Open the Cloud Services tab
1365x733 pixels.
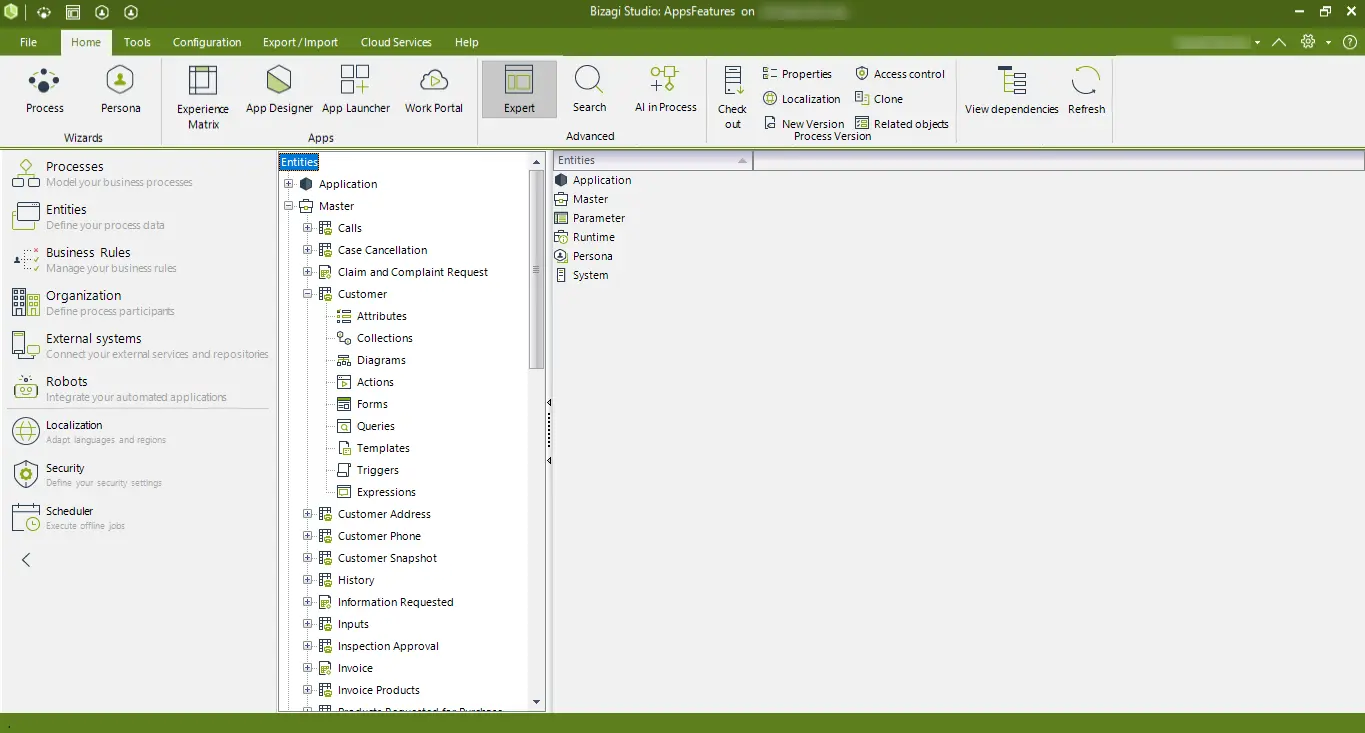(x=396, y=42)
